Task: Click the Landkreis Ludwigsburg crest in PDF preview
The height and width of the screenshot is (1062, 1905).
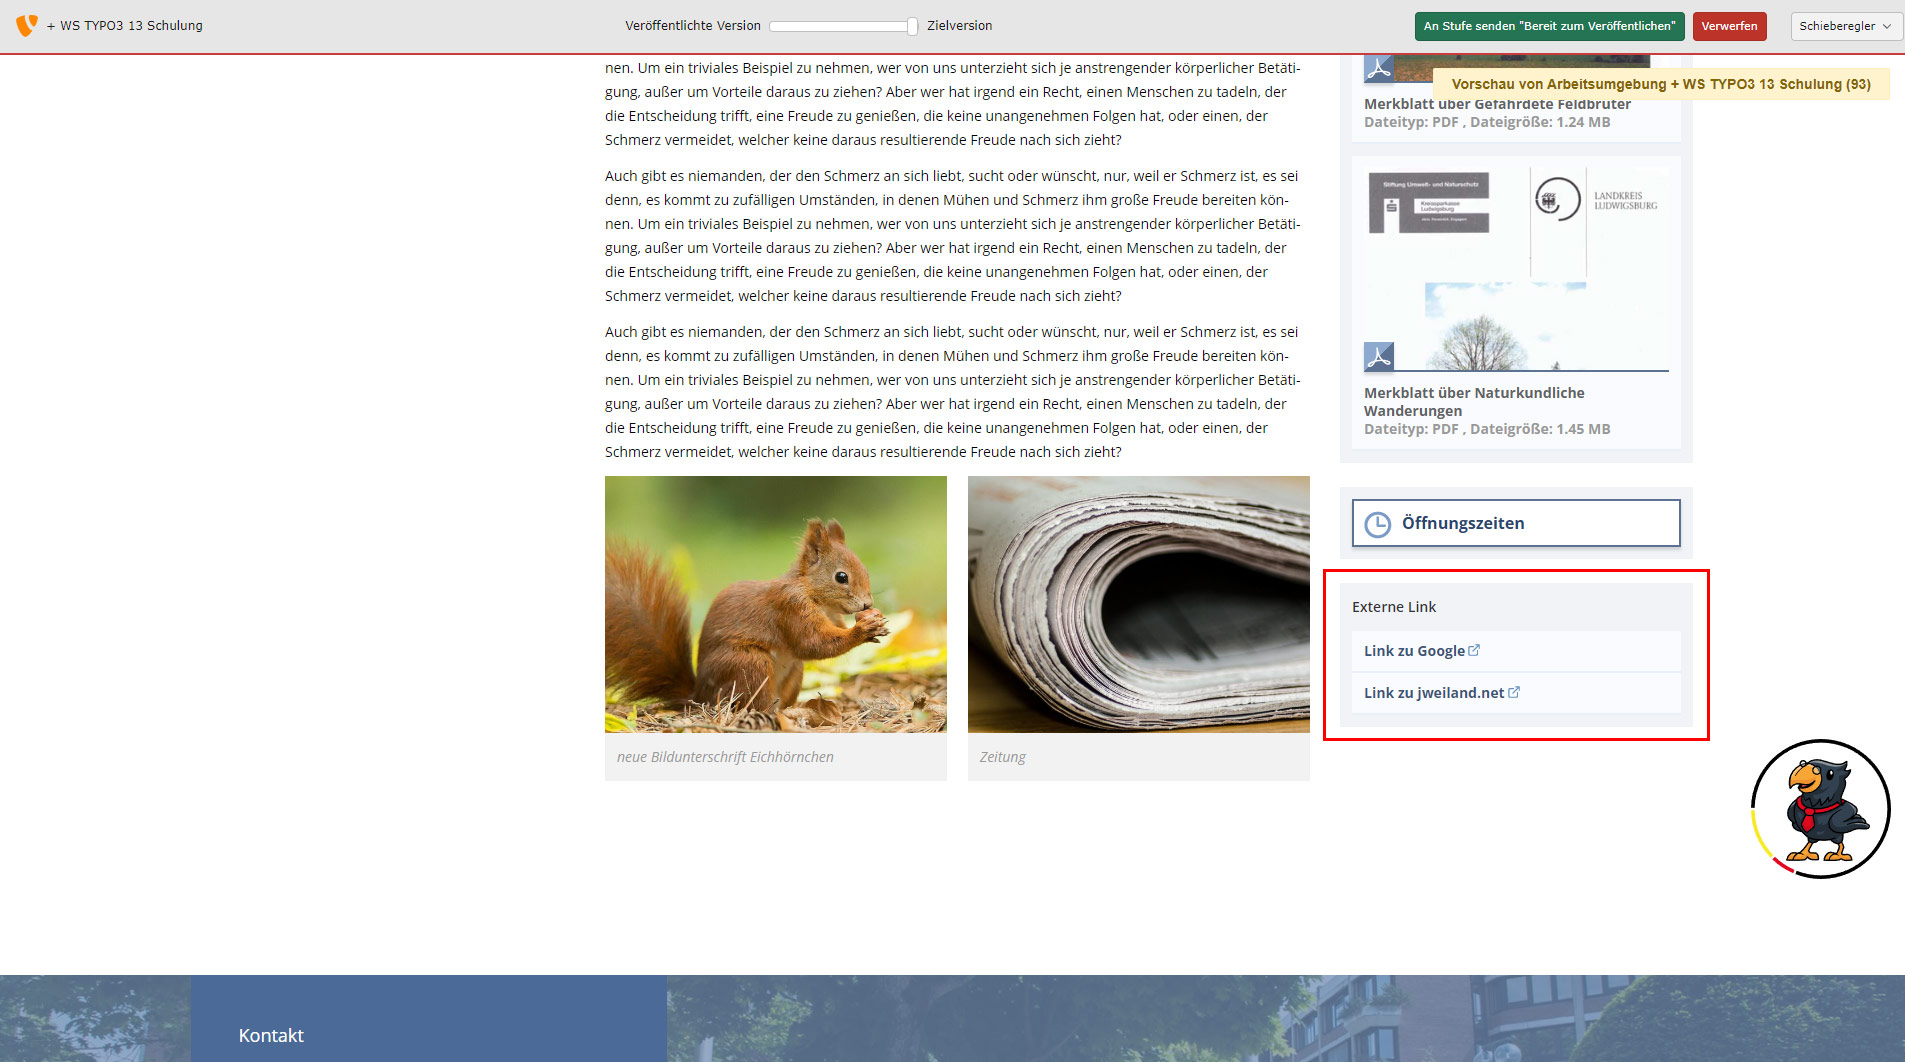Action: click(1557, 200)
